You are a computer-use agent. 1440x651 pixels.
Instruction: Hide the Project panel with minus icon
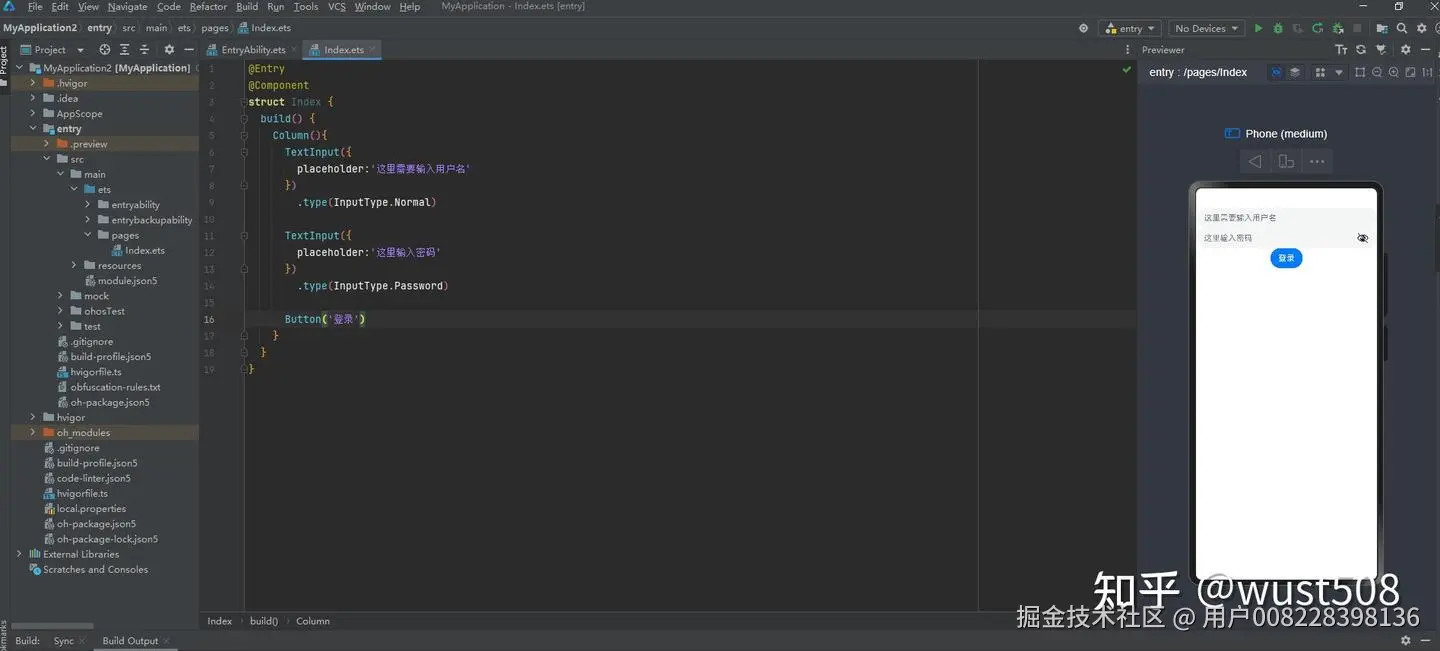[188, 49]
